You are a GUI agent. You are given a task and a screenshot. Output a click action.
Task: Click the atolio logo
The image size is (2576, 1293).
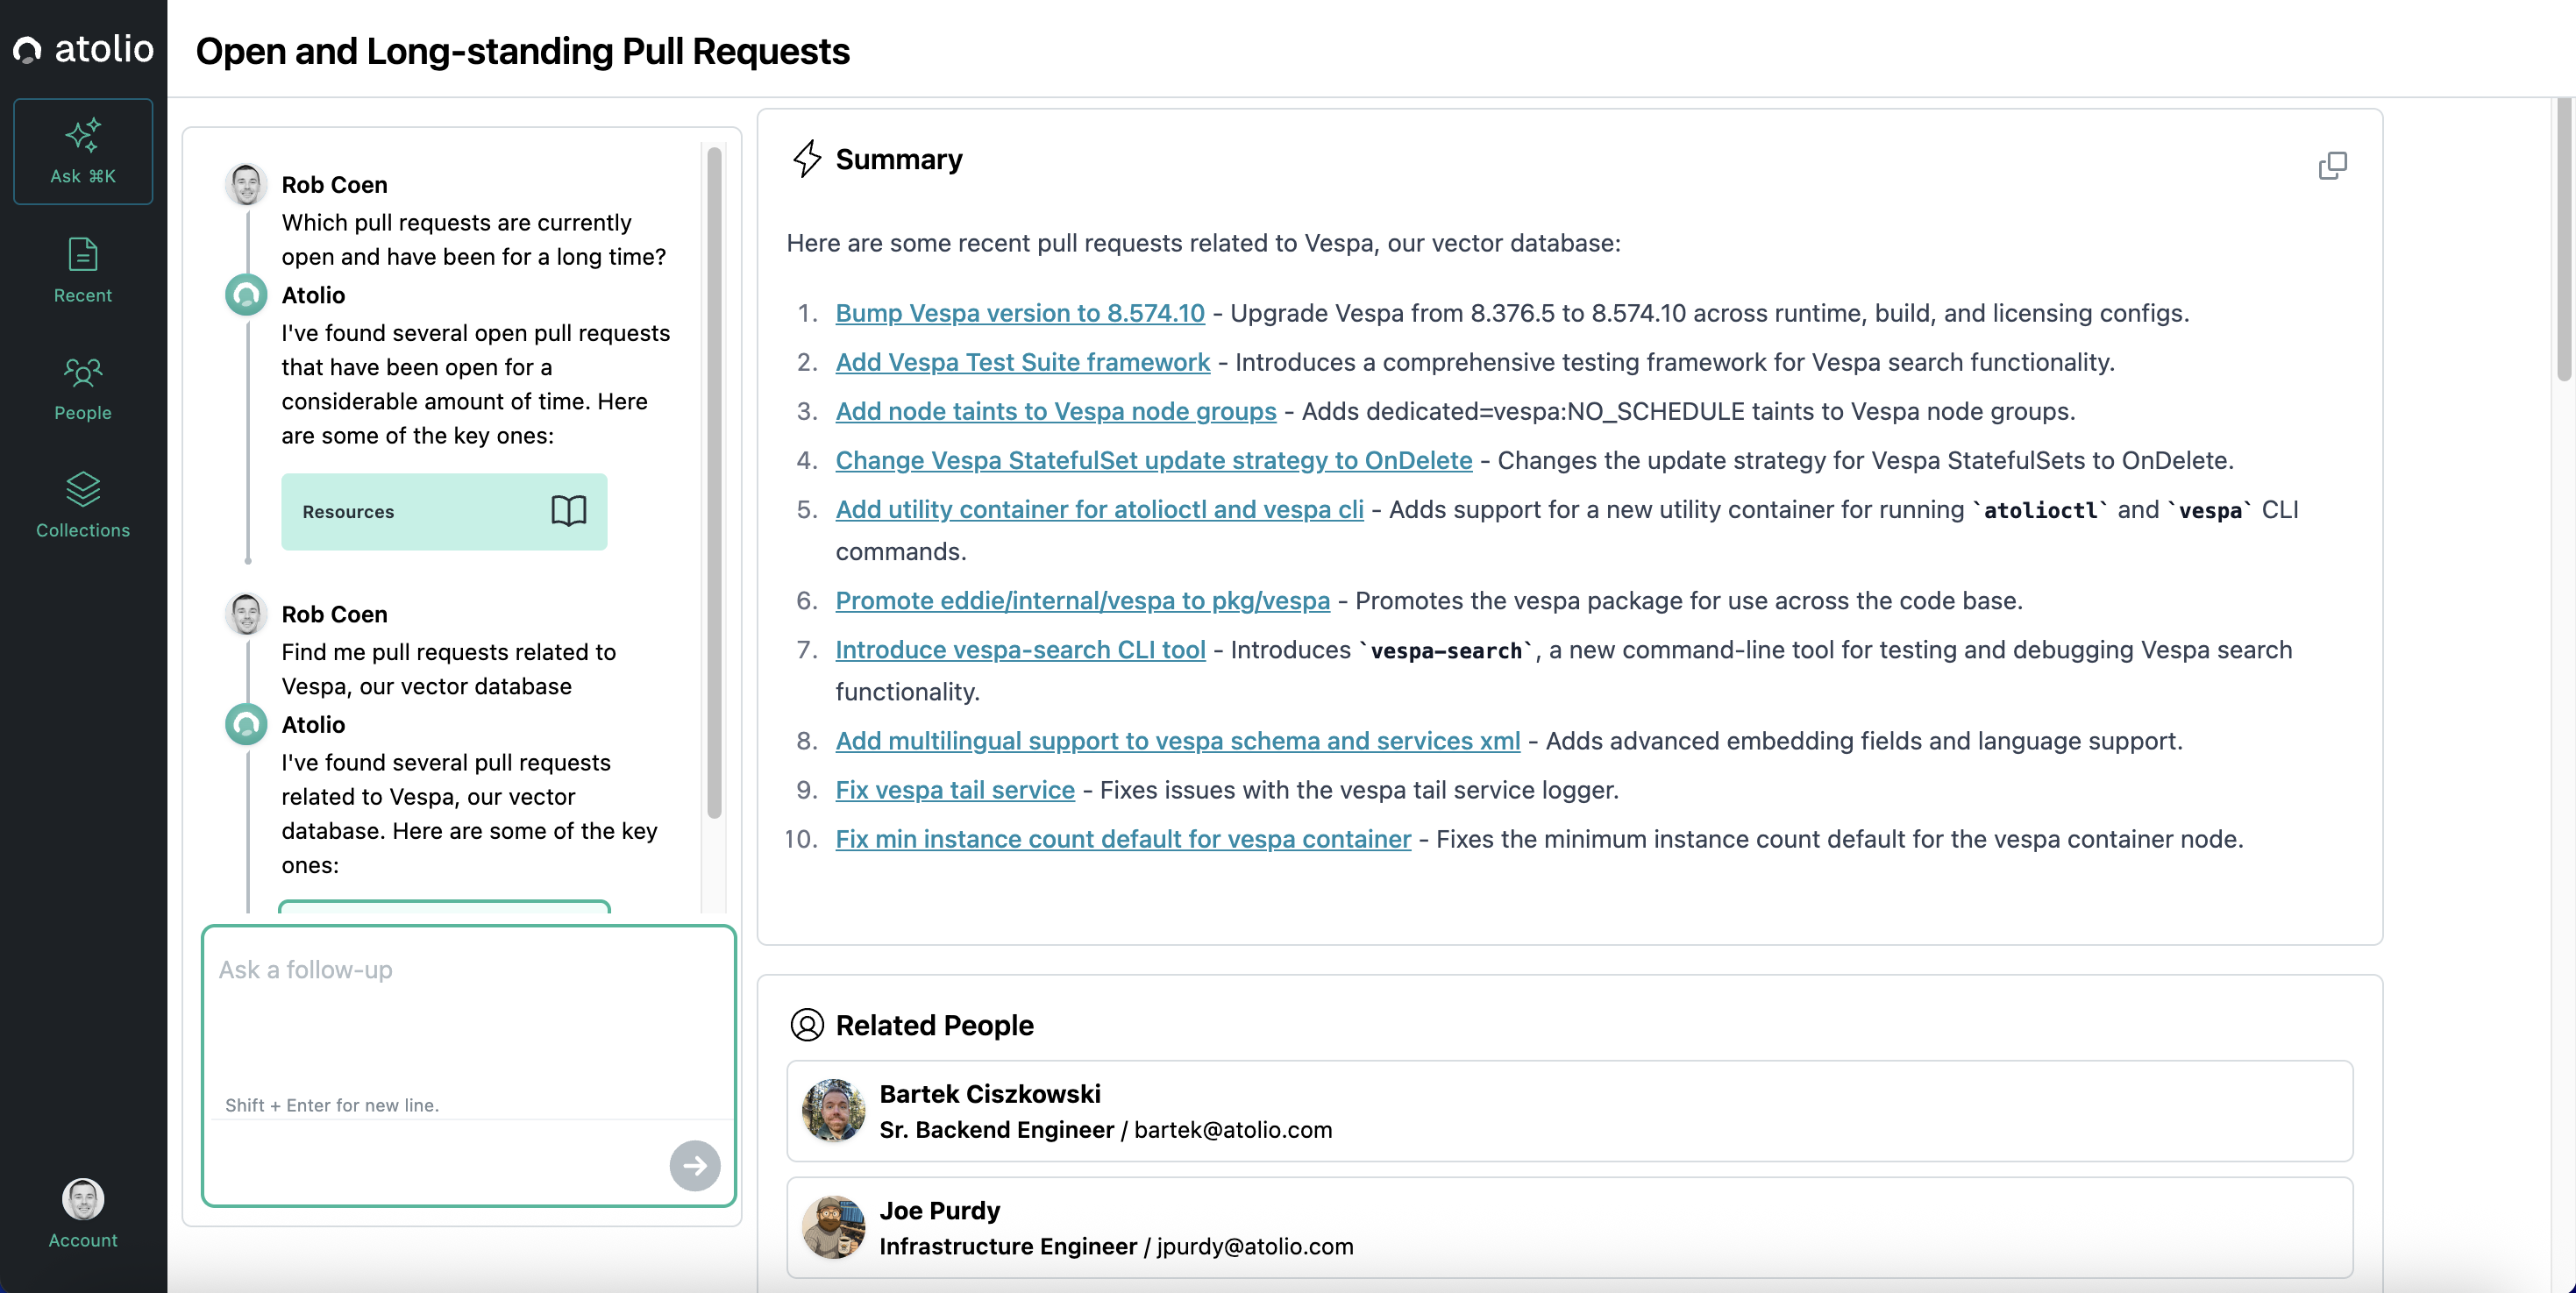83,49
